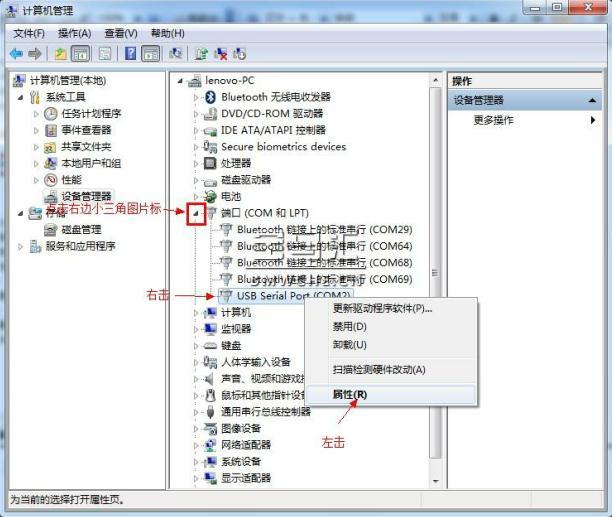Click the Bluetooth 无线电收发器 device icon
The image size is (612, 517).
210,97
